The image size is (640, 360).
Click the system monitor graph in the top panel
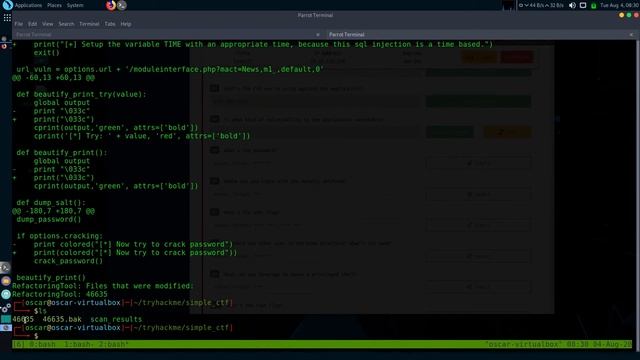(509, 5)
